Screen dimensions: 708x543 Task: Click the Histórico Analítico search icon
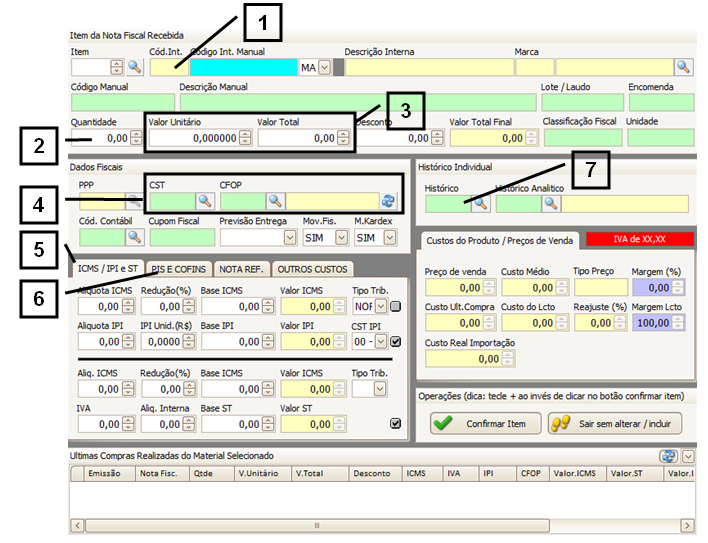tap(550, 203)
